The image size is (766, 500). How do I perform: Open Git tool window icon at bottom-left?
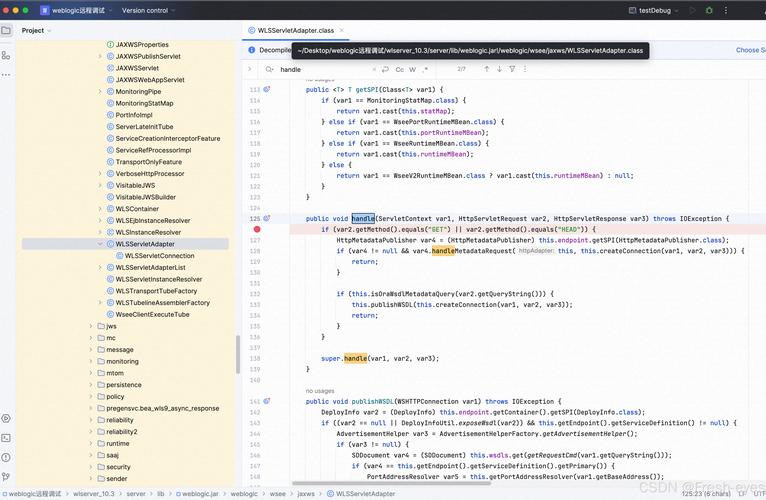click(x=6, y=477)
